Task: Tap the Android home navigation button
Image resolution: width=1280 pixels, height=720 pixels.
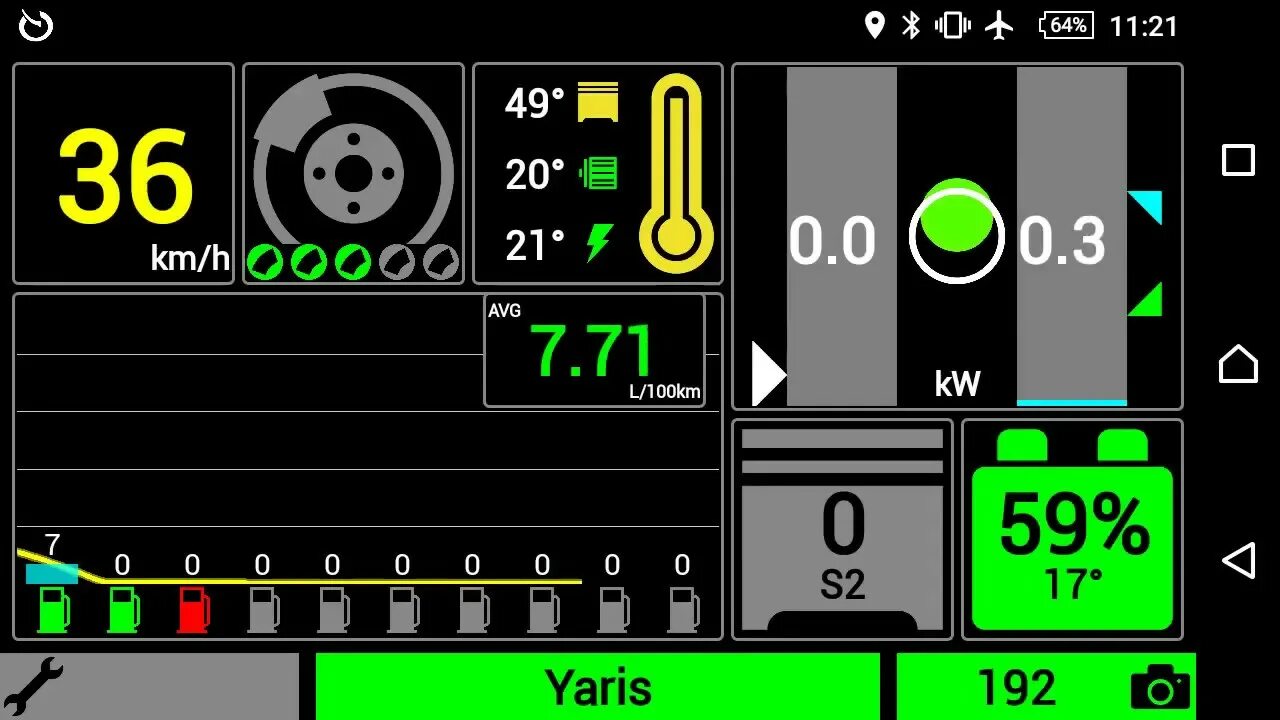Action: pyautogui.click(x=1238, y=362)
